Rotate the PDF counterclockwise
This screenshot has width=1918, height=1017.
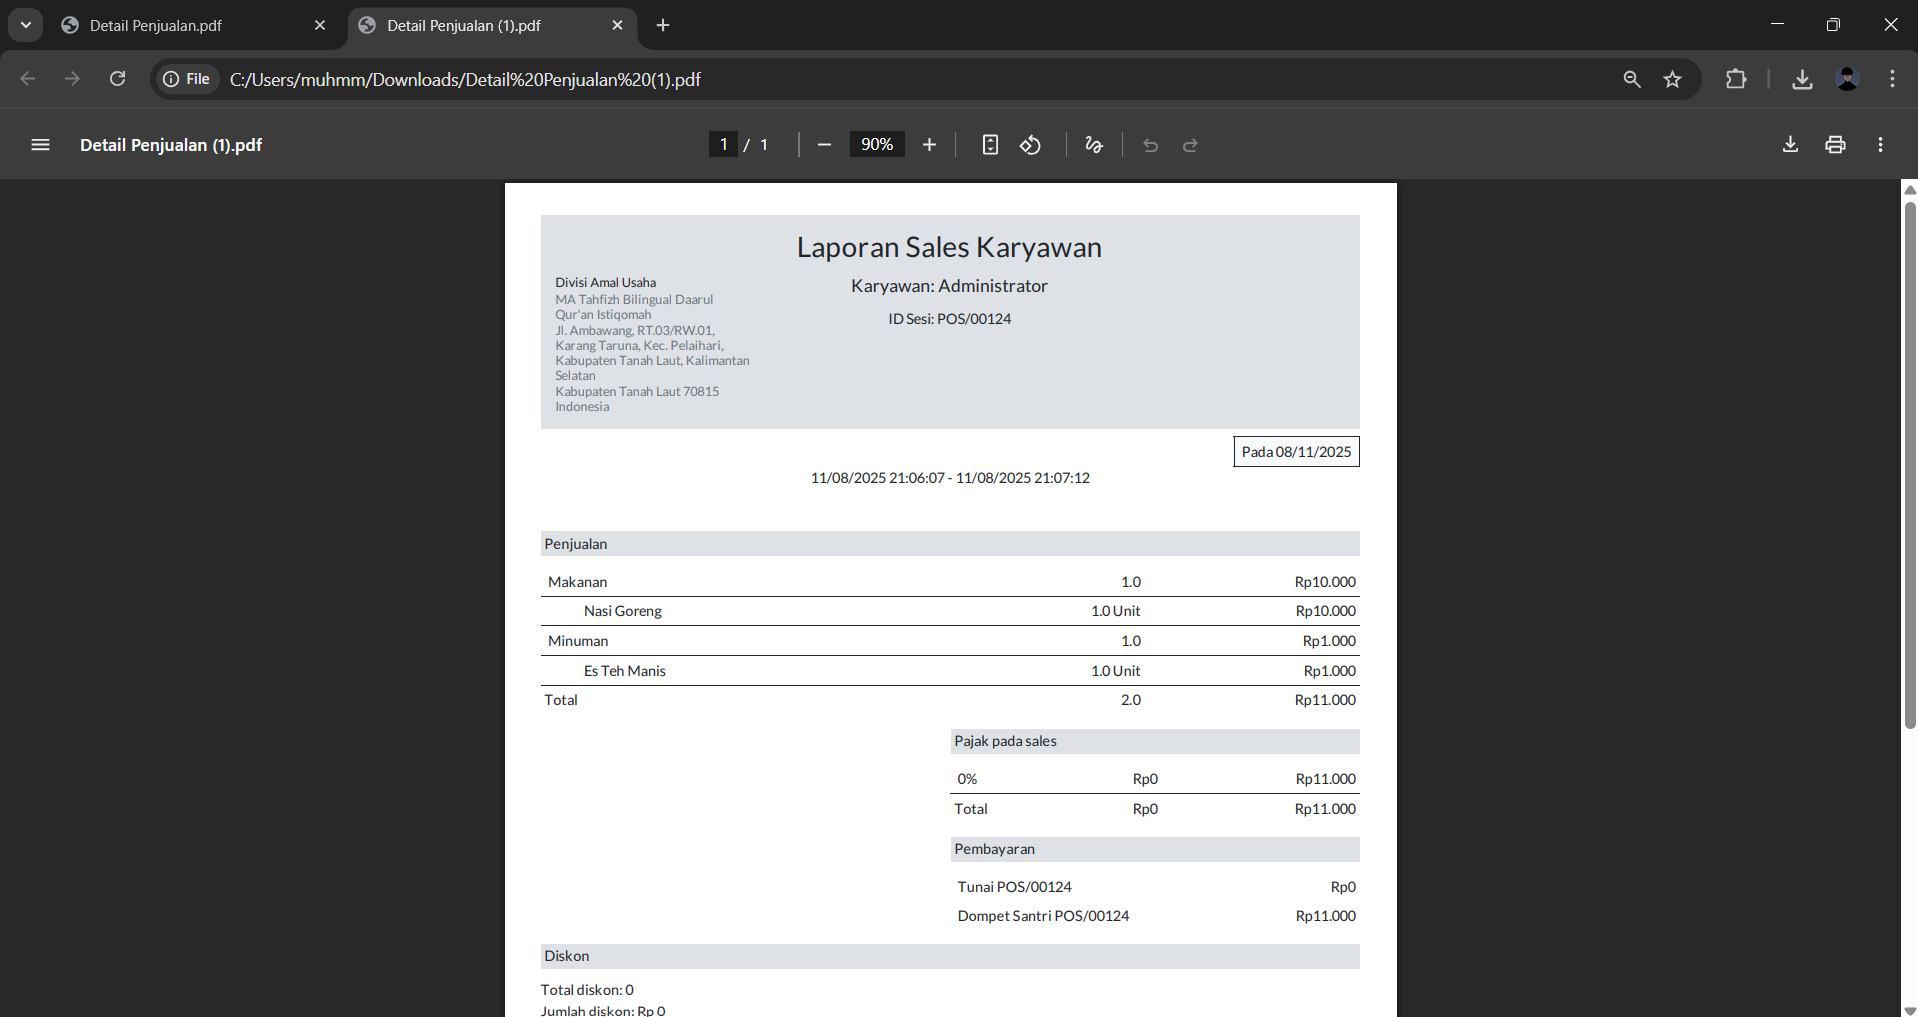click(x=1030, y=145)
